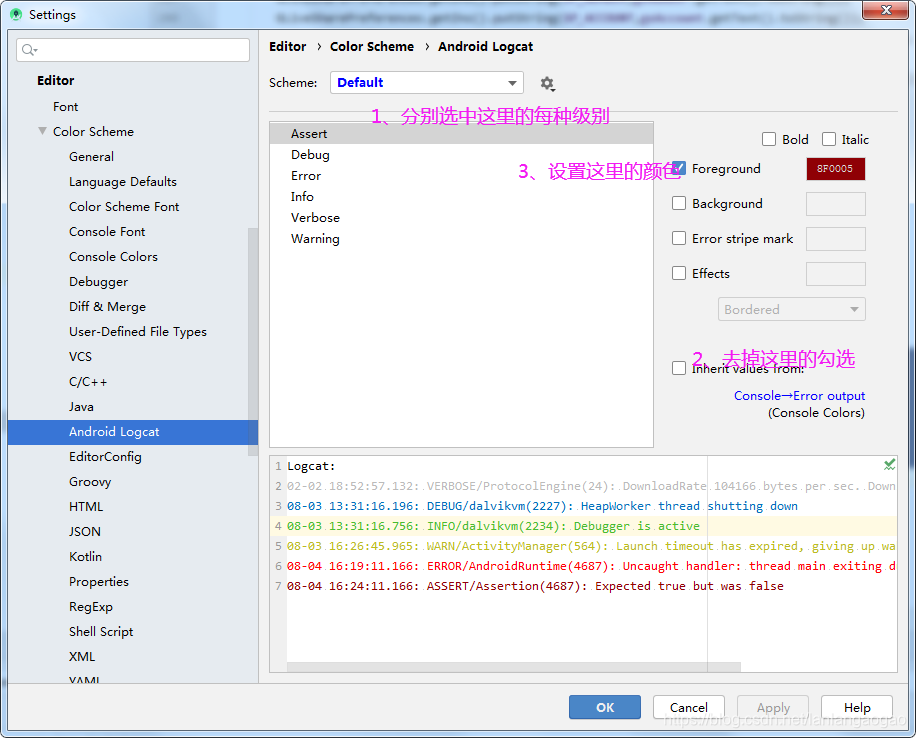Open XML color settings
Viewport: 916px width, 738px height.
pyautogui.click(x=82, y=657)
